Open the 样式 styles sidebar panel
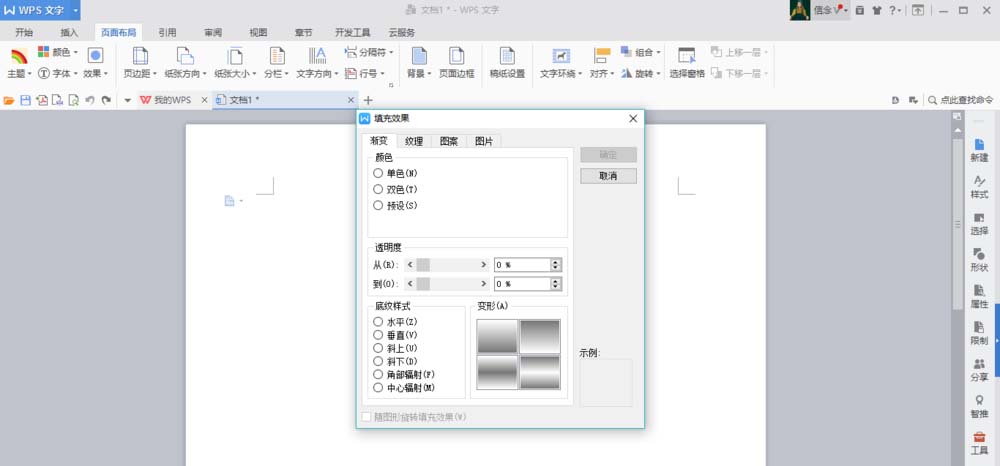 click(x=979, y=187)
